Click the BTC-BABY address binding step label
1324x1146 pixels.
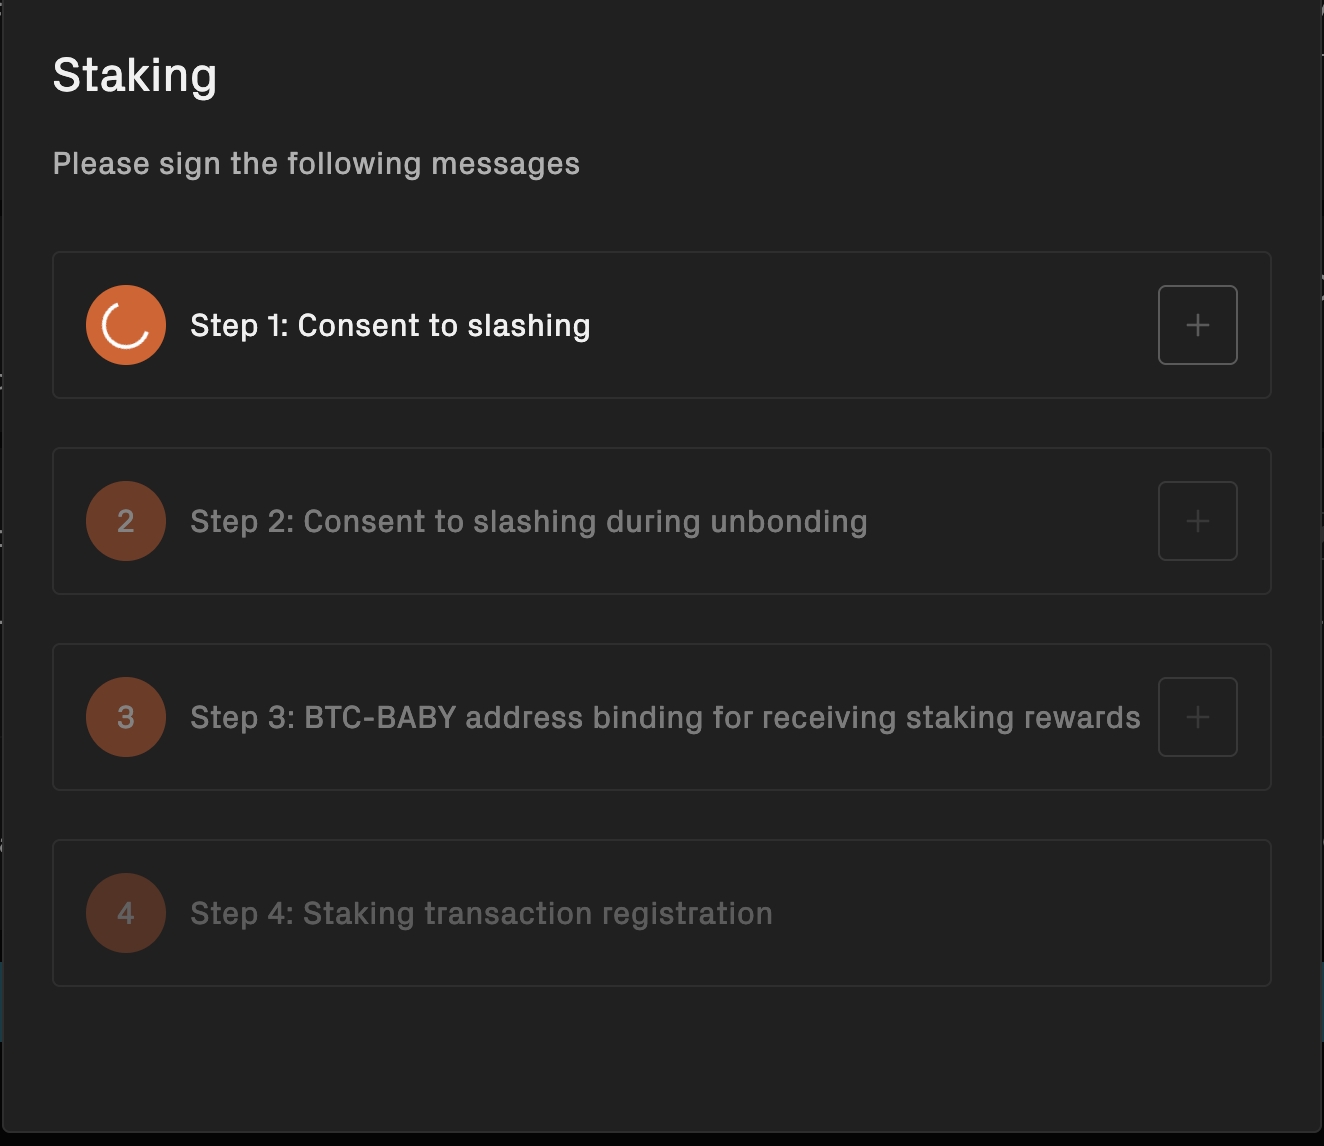pos(665,718)
